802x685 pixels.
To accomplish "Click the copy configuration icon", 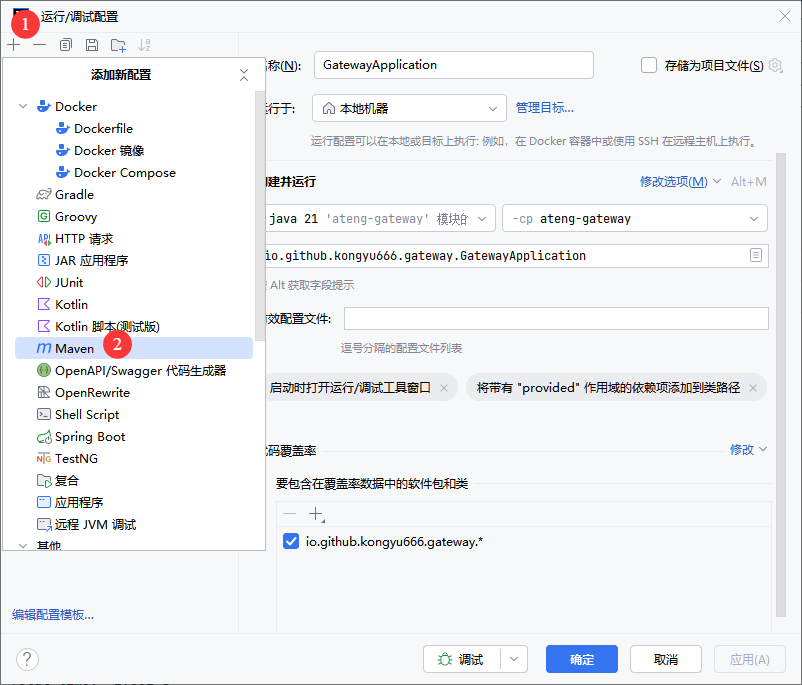I will click(x=66, y=45).
